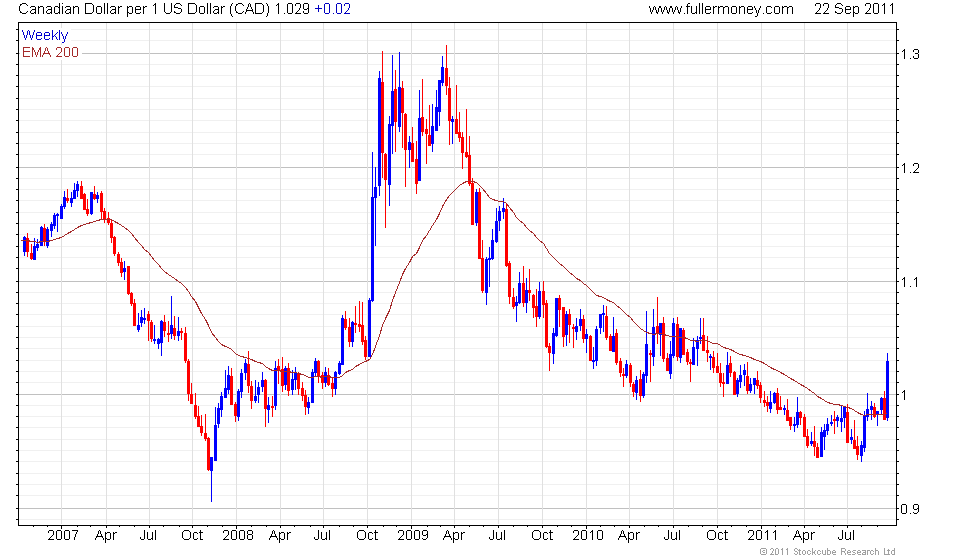Click the Apr label belonging to year 2007
The height and width of the screenshot is (560, 980).
(106, 536)
